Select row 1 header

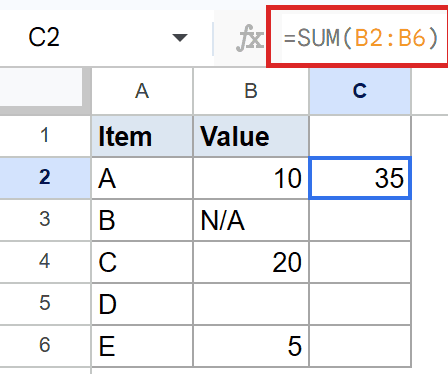pyautogui.click(x=45, y=136)
